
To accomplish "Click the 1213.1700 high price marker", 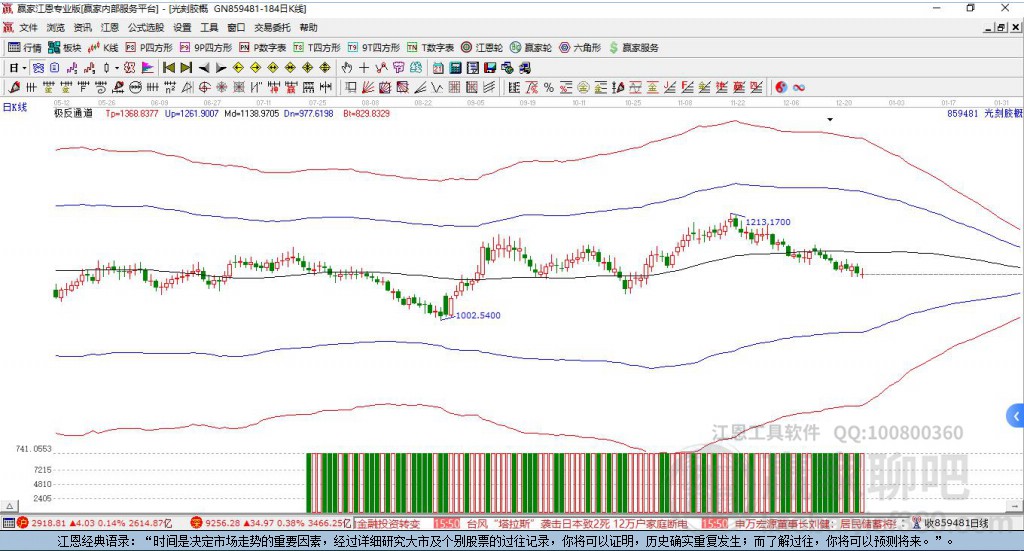I will click(x=767, y=221).
